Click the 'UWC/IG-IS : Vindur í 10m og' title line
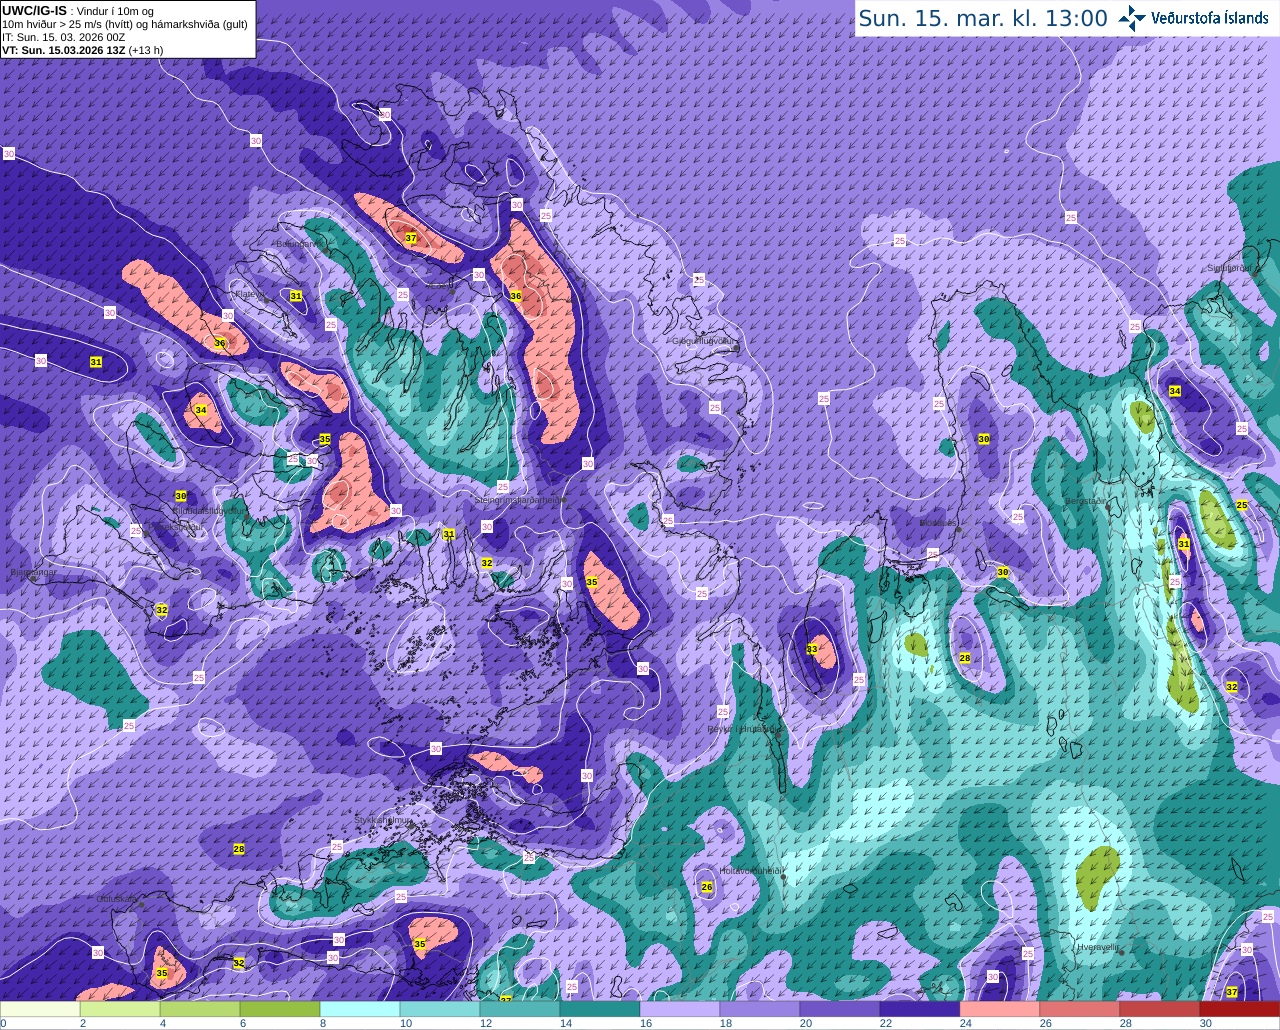The image size is (1280, 1030). click(77, 10)
